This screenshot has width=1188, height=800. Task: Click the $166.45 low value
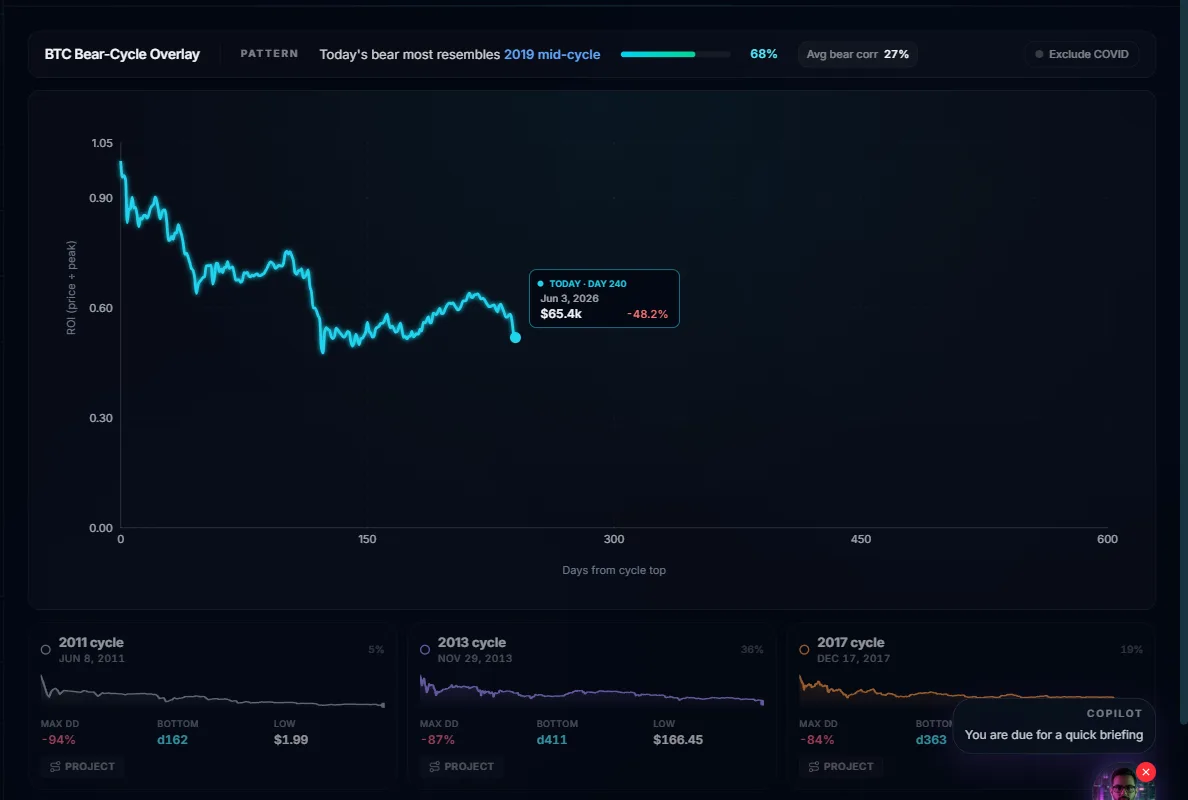pyautogui.click(x=678, y=740)
